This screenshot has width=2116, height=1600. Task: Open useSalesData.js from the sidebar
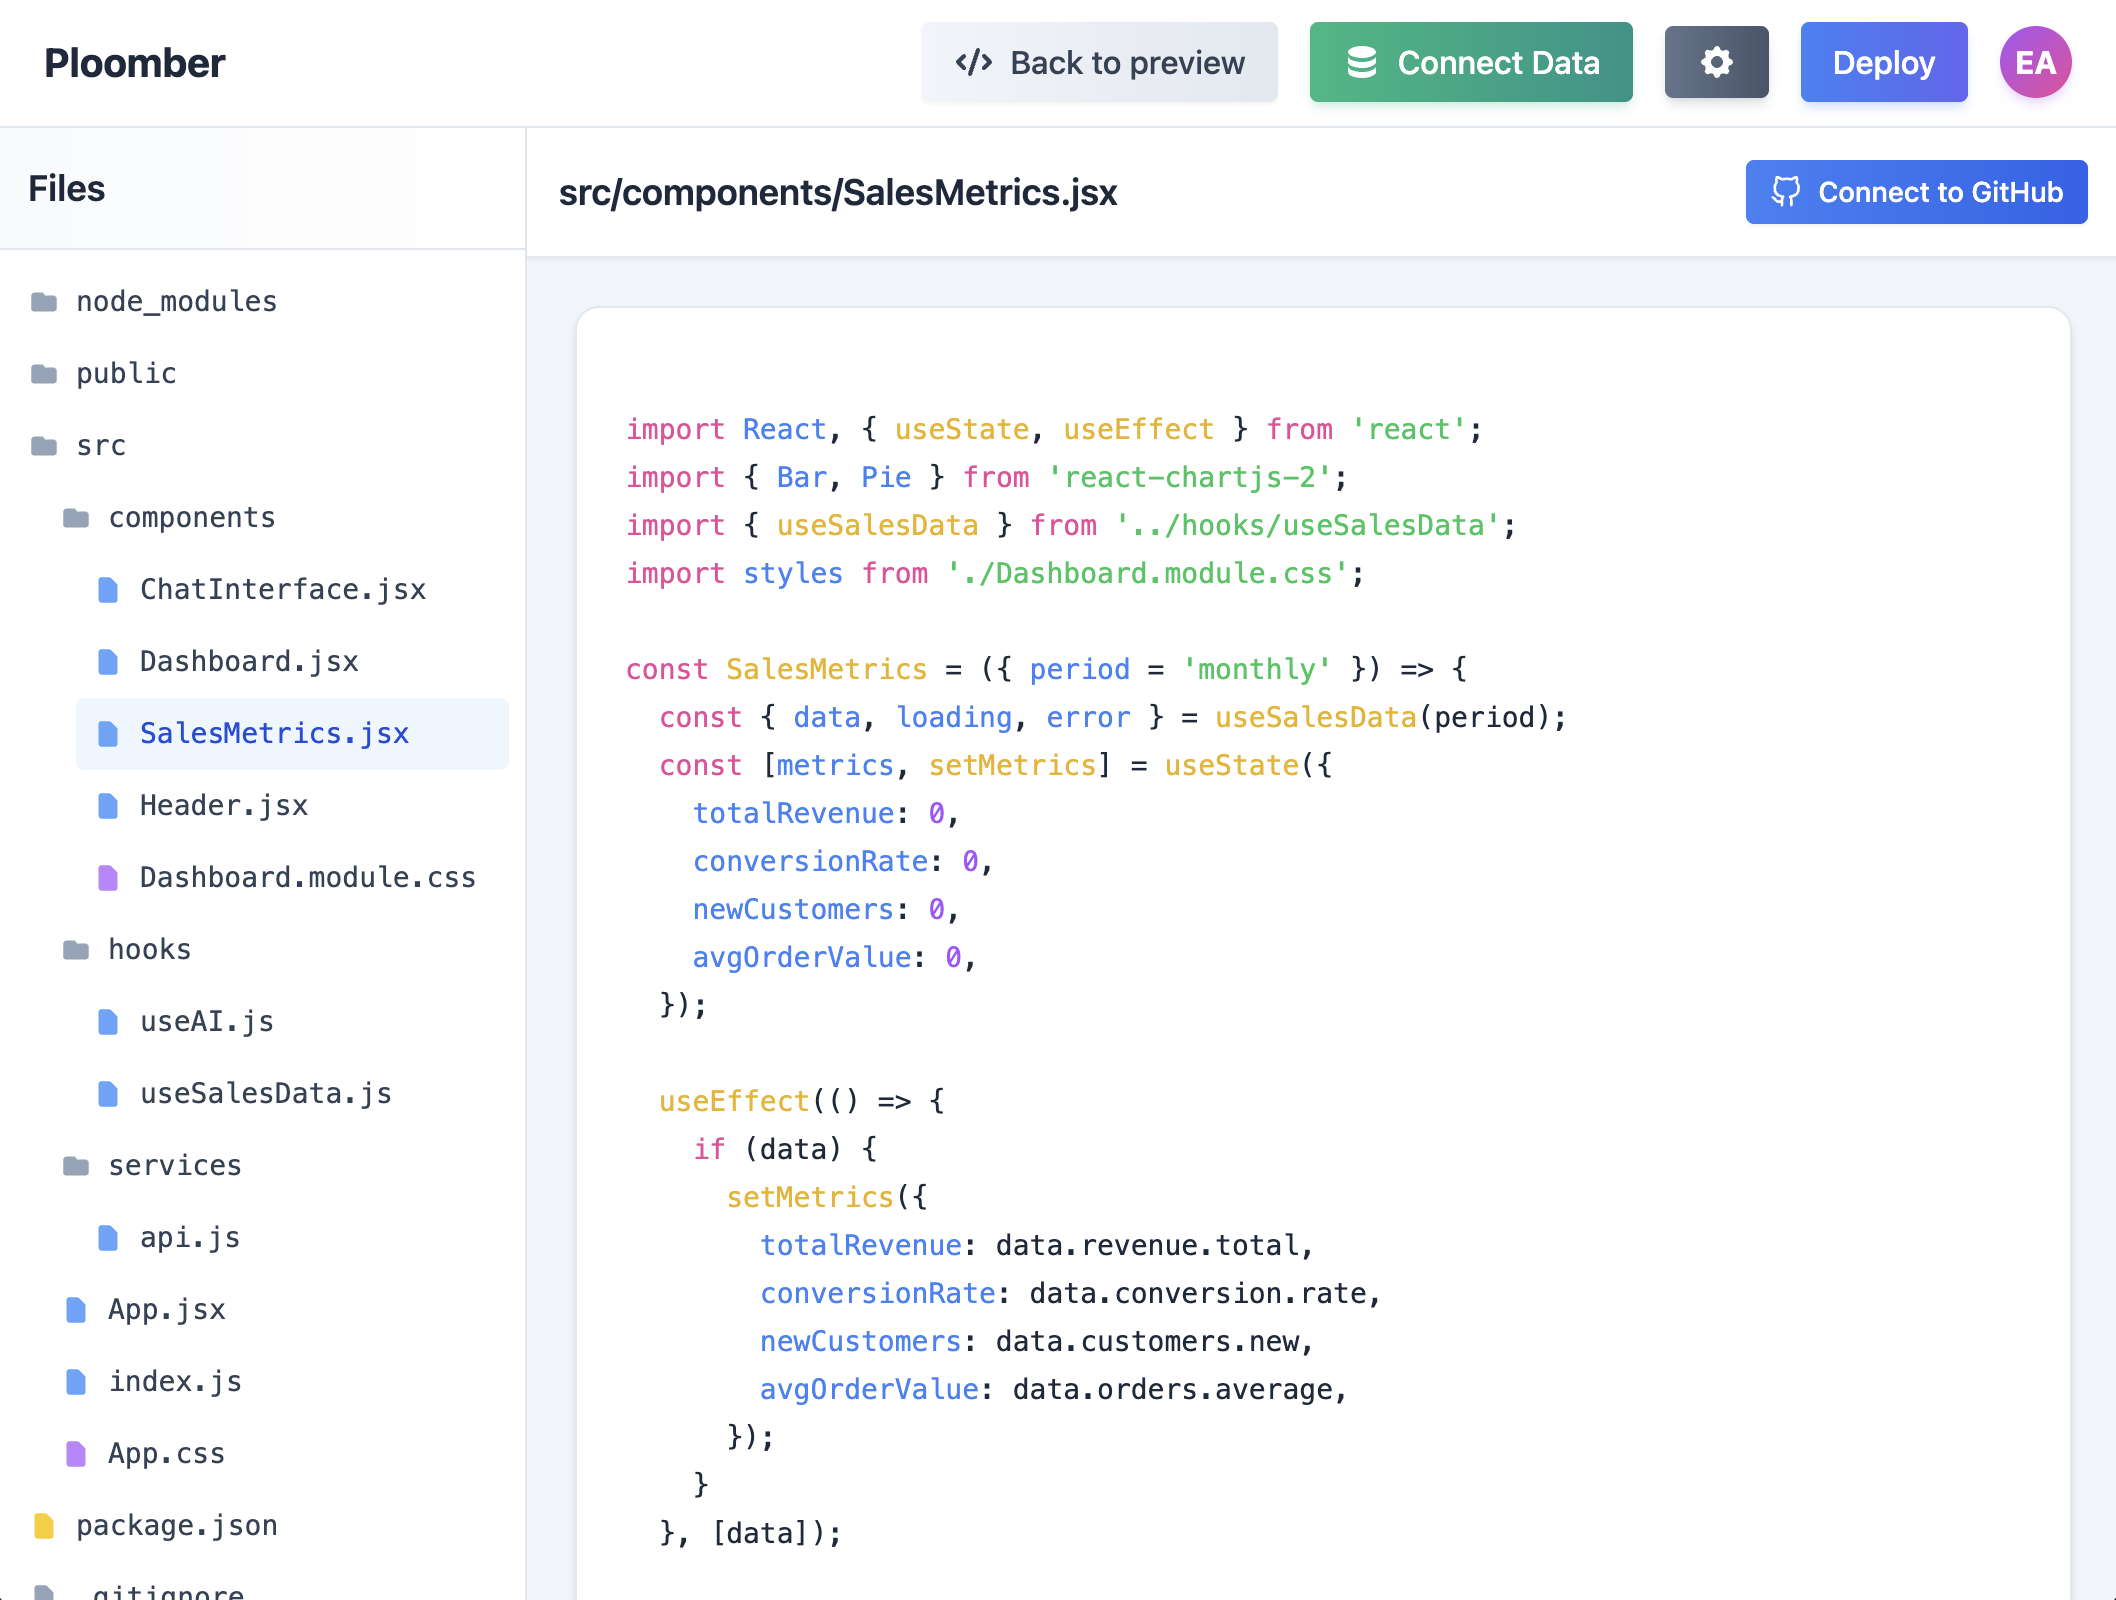265,1093
